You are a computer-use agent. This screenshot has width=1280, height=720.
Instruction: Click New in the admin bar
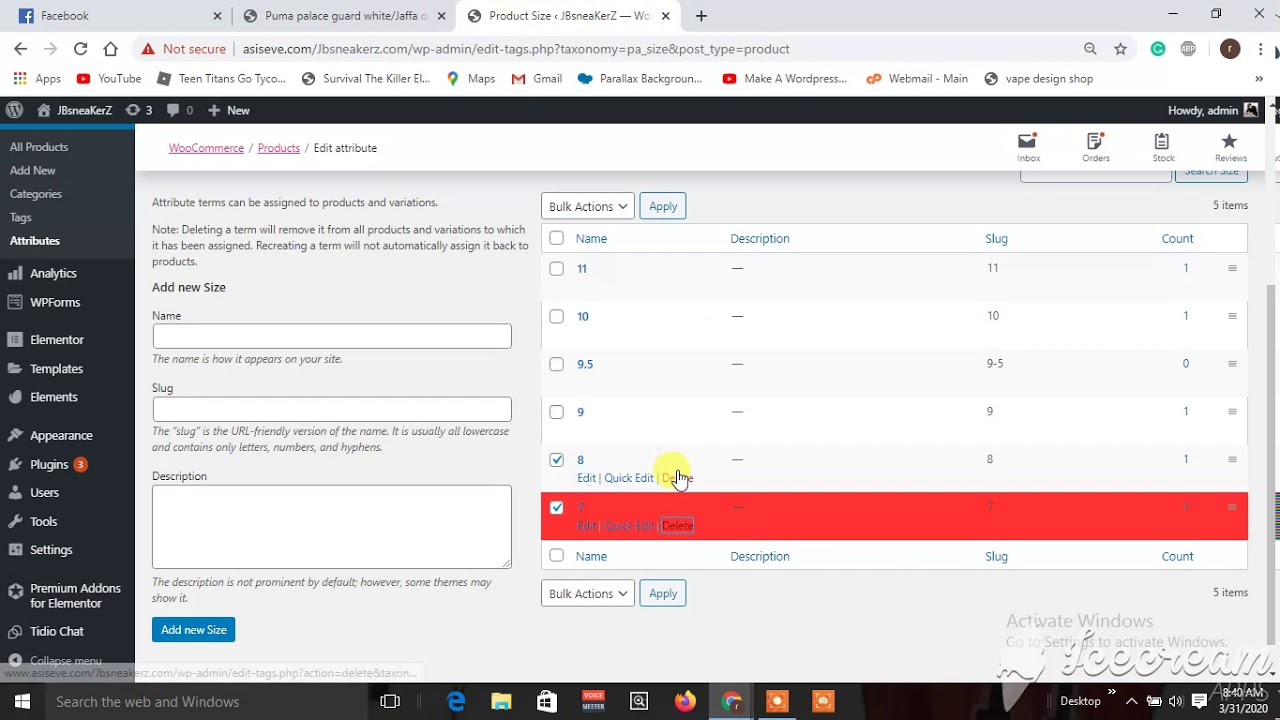[x=229, y=110]
